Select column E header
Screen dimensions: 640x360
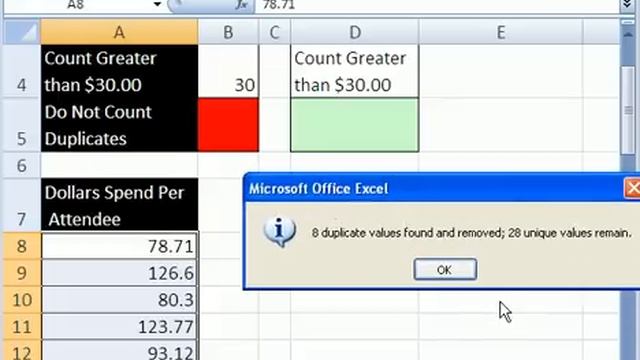(x=501, y=32)
